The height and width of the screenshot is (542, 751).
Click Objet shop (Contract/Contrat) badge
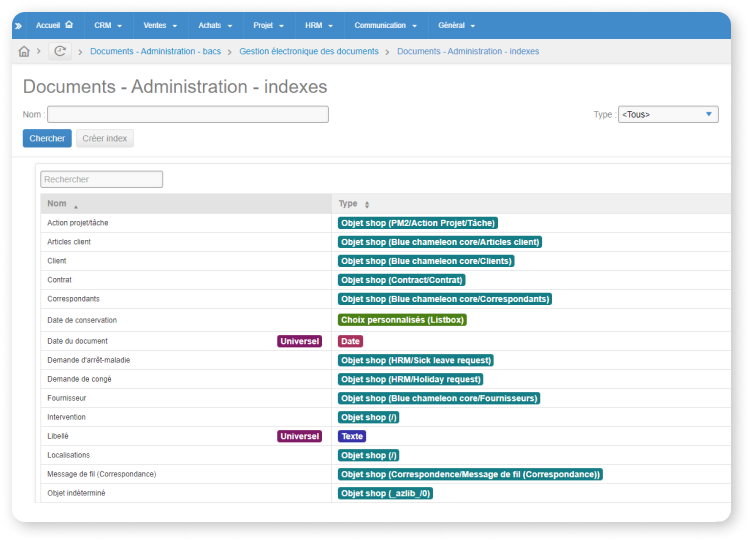point(402,280)
